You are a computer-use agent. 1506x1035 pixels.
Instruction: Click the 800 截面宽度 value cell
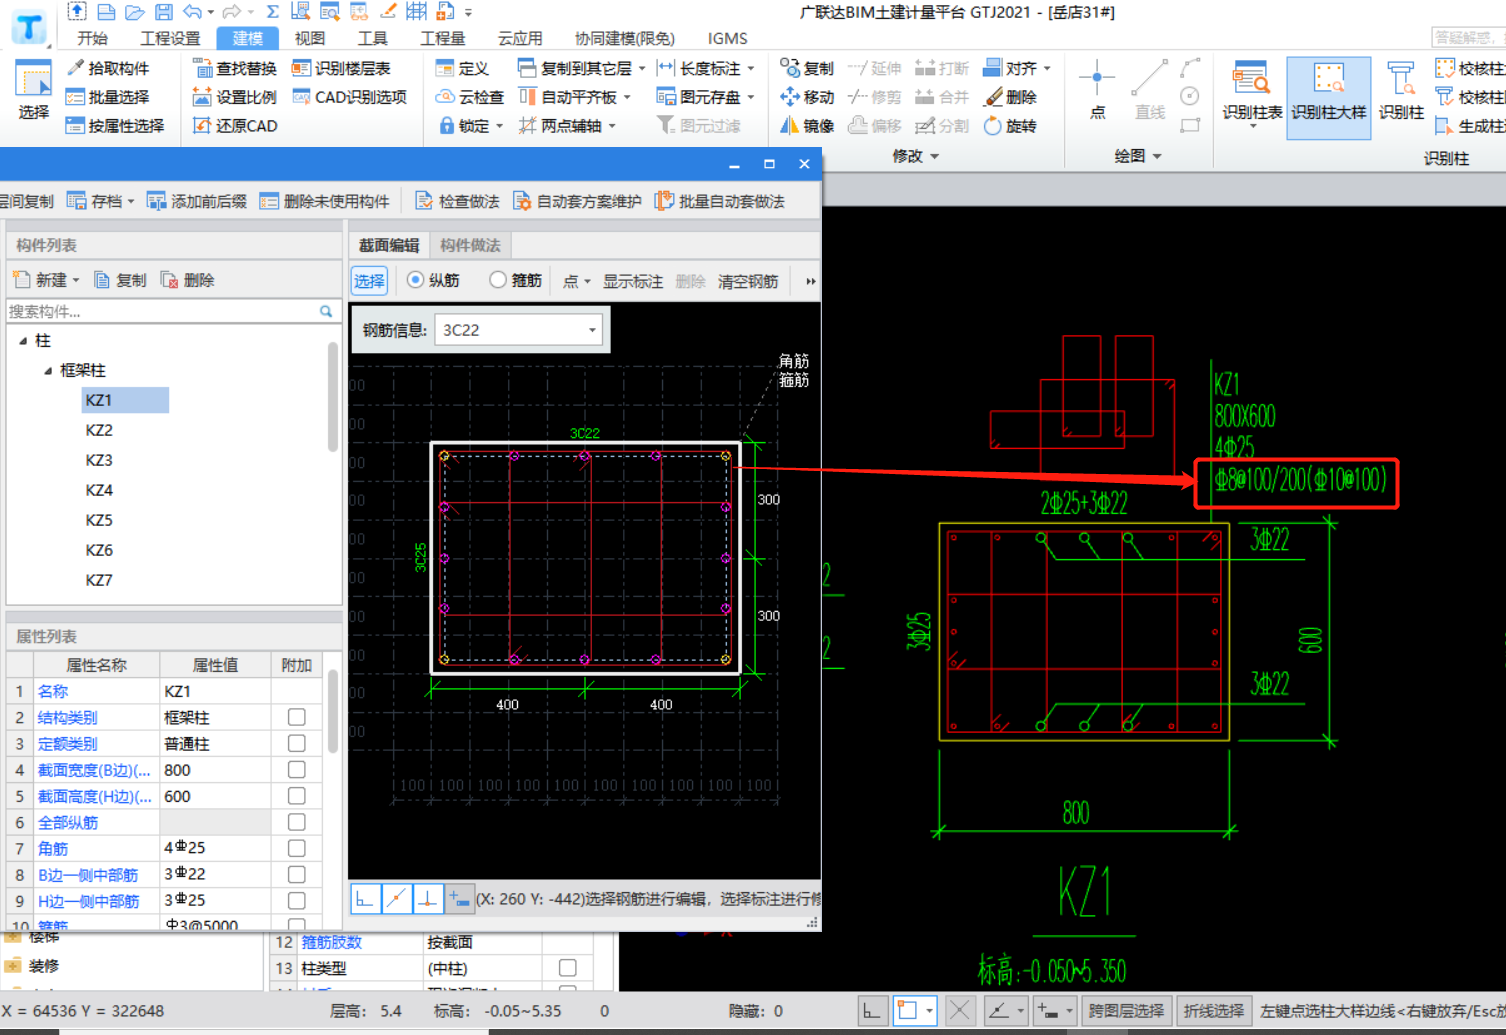[x=215, y=770]
